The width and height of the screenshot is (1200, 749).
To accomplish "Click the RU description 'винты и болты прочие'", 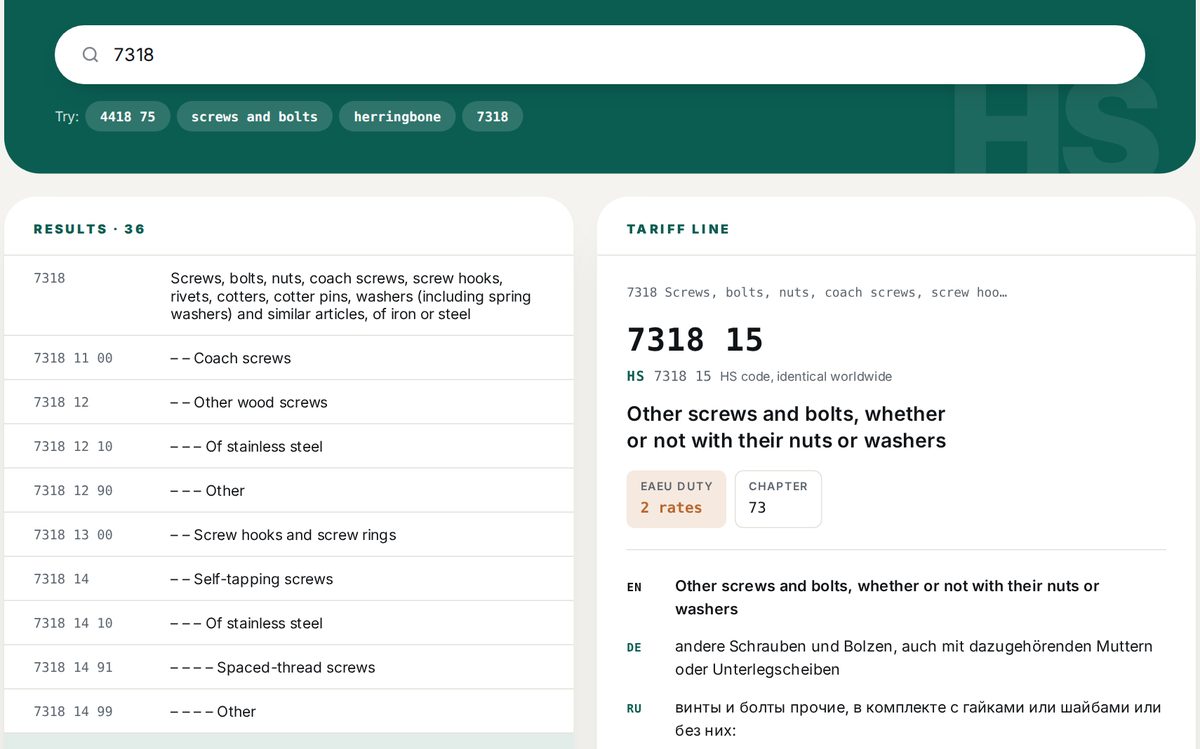I will pos(918,719).
